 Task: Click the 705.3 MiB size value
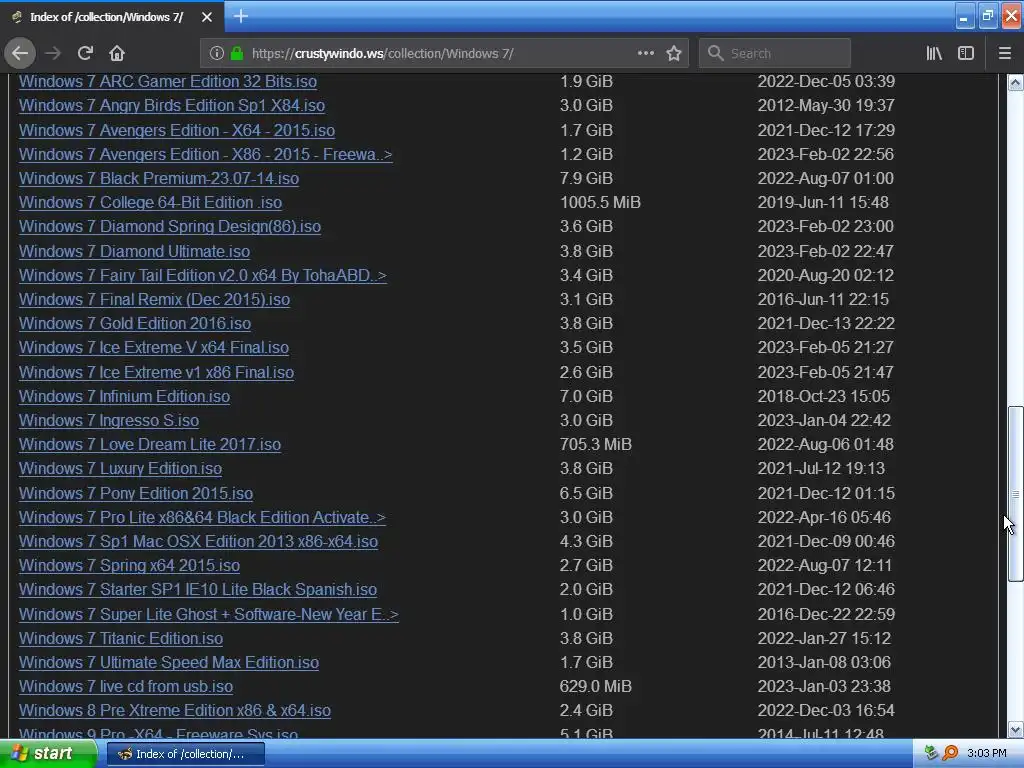coord(596,445)
